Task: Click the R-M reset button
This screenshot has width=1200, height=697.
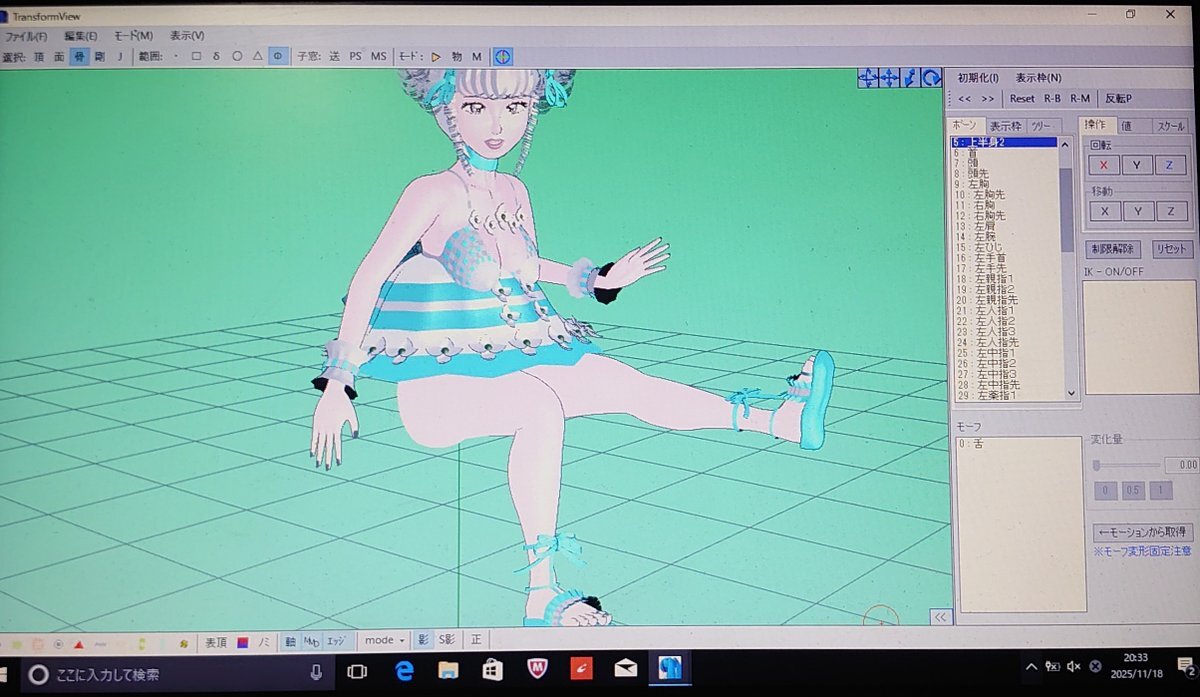Action: (x=1080, y=99)
